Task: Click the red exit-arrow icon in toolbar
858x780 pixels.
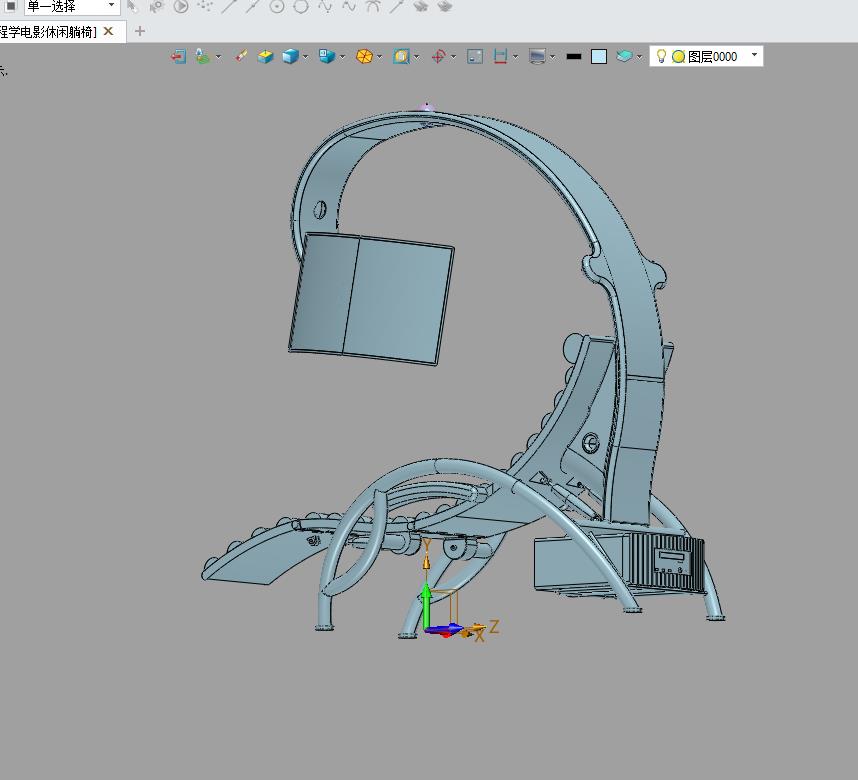Action: (178, 57)
